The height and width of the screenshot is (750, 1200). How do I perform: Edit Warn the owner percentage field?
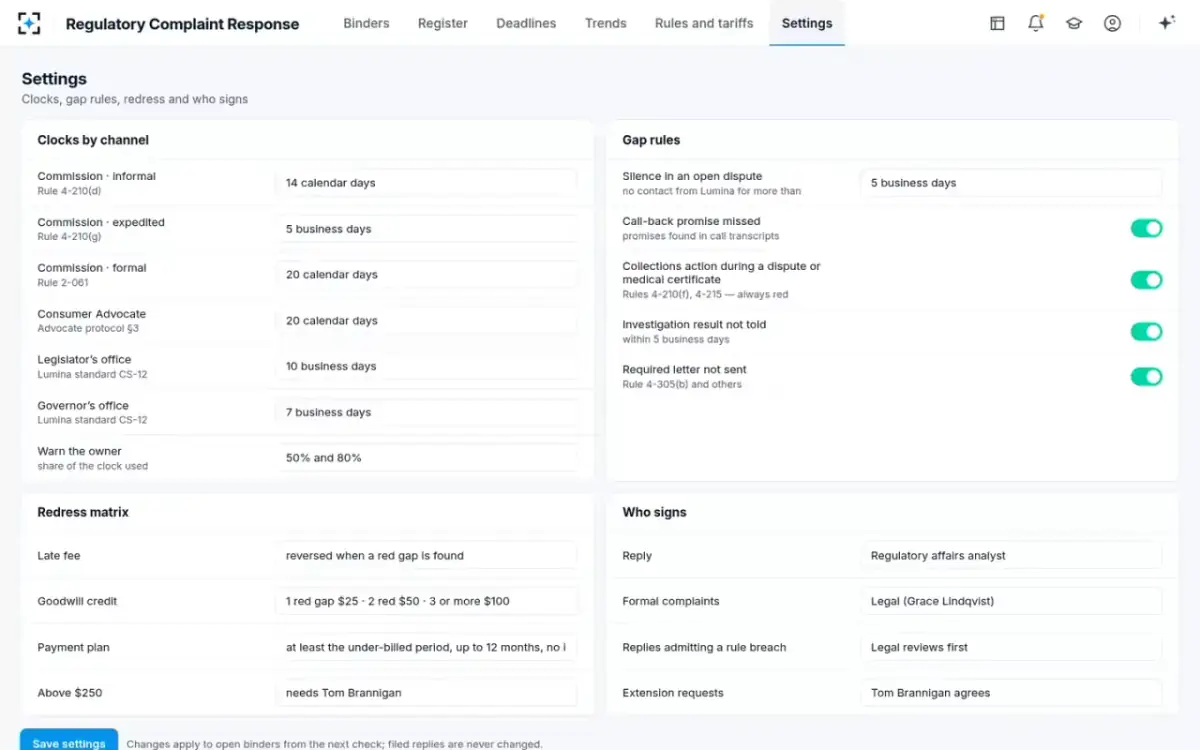426,458
